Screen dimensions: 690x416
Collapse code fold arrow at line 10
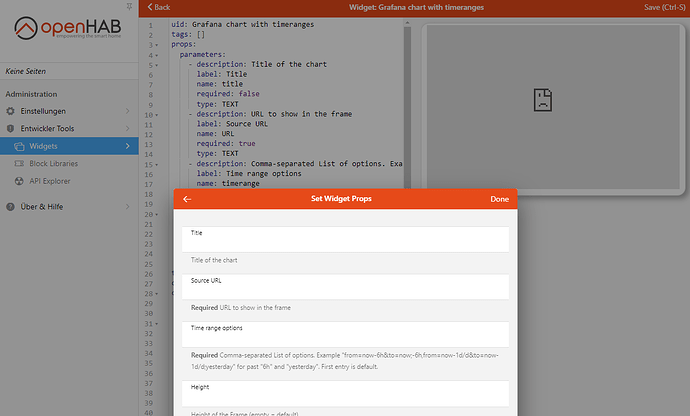tap(157, 115)
